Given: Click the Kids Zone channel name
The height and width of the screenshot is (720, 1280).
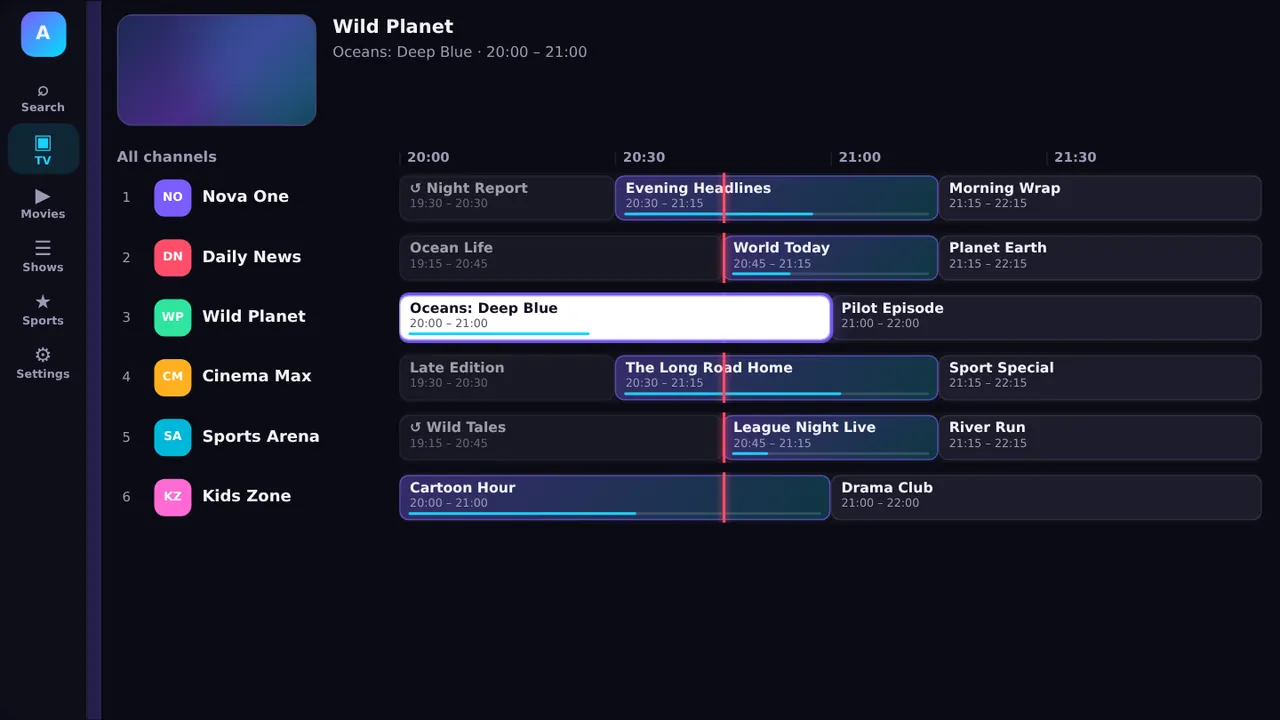Looking at the screenshot, I should pos(246,497).
